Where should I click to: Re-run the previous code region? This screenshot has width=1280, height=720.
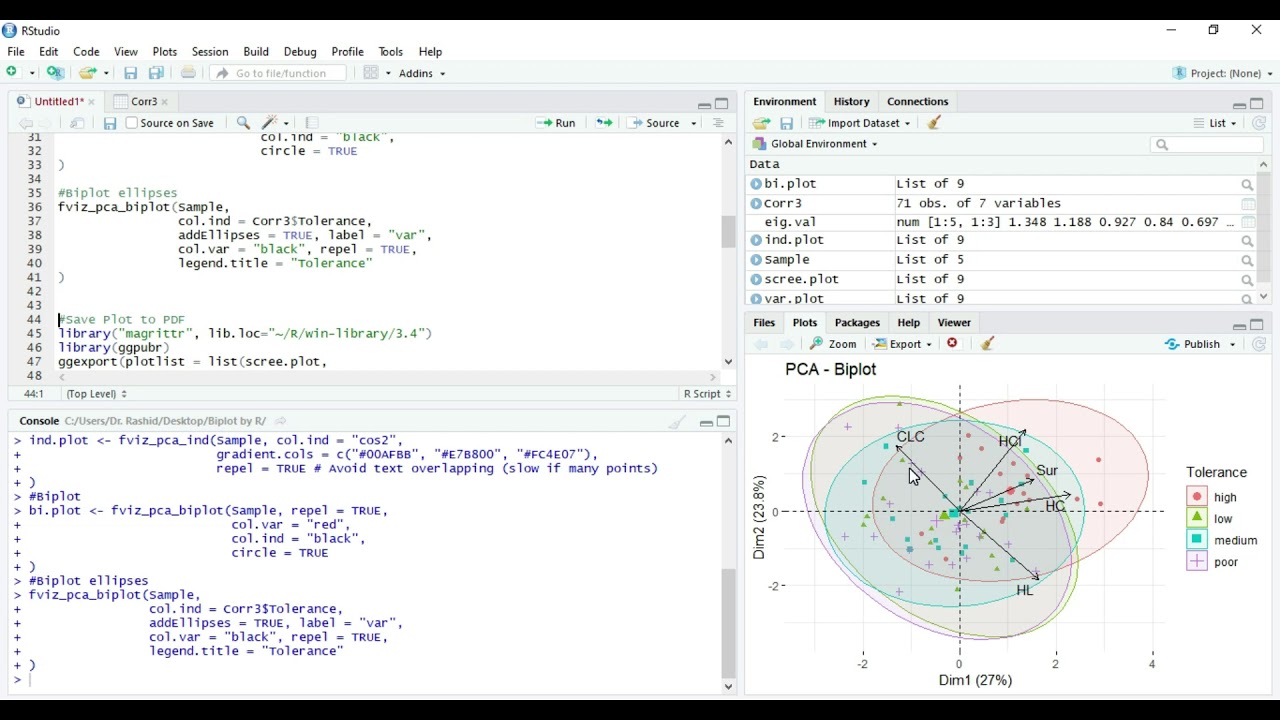click(x=604, y=123)
